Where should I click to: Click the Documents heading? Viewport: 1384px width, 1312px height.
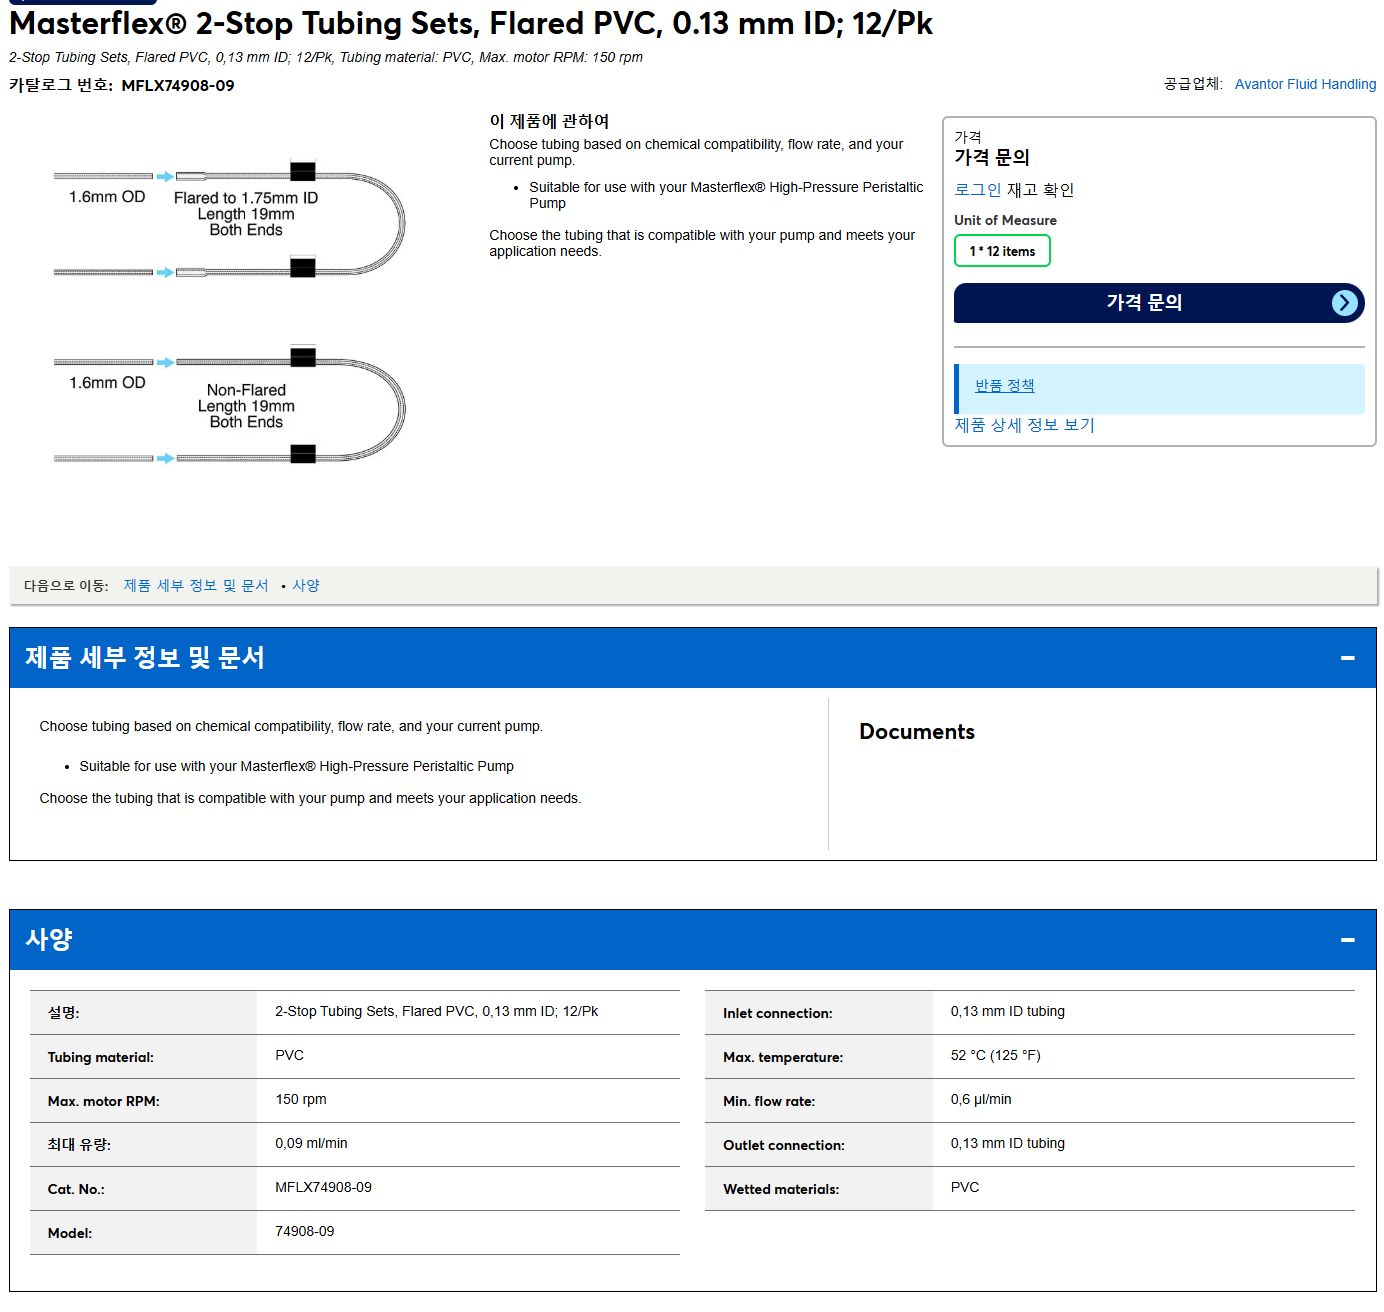coord(917,732)
